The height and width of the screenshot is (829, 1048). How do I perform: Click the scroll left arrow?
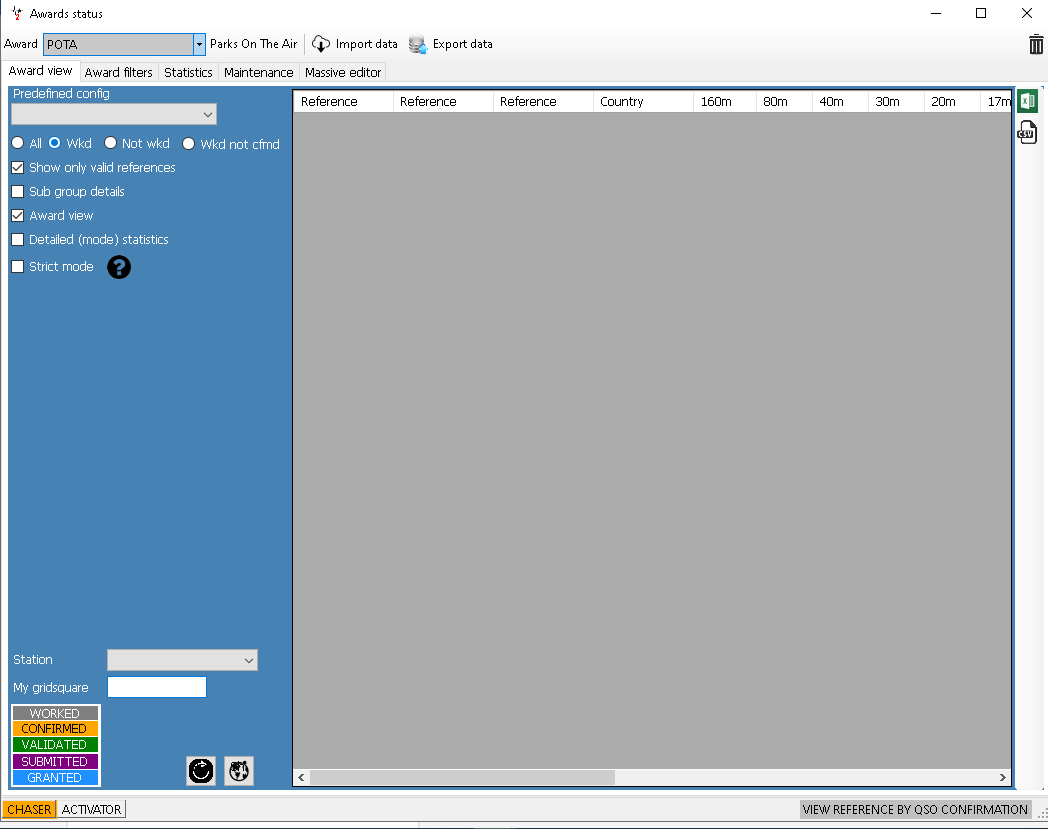pyautogui.click(x=301, y=778)
